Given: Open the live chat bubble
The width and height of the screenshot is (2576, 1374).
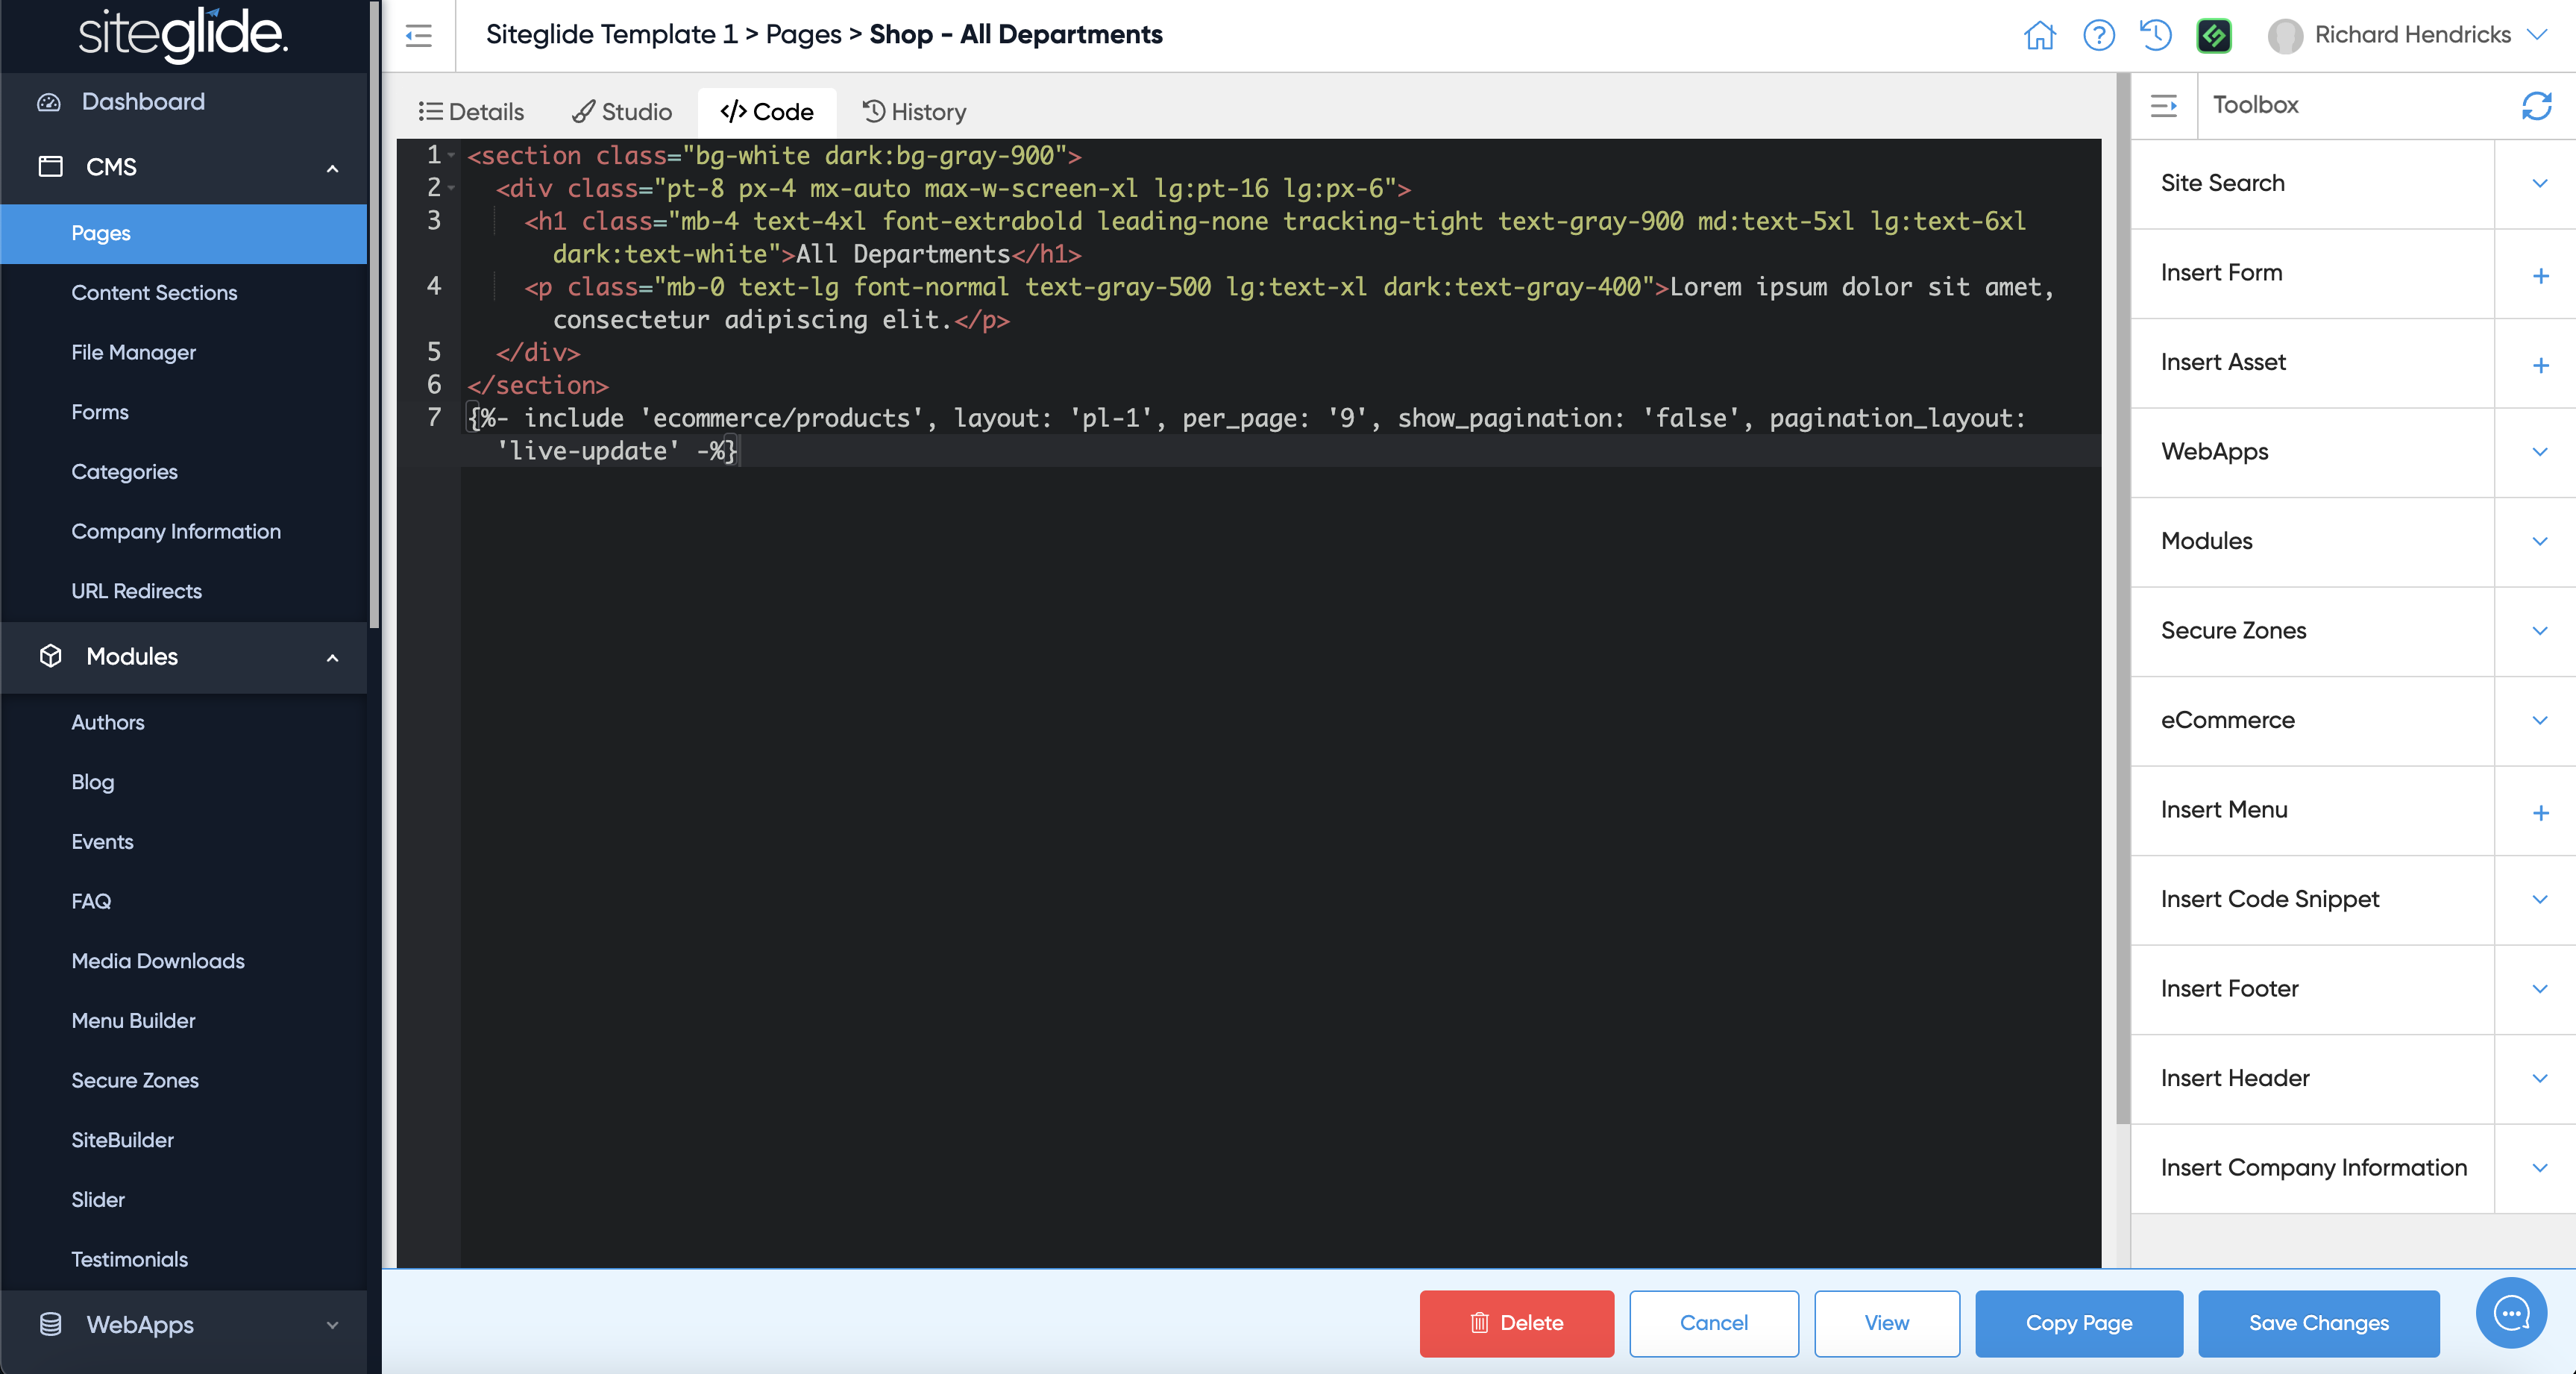Looking at the screenshot, I should 2510,1313.
